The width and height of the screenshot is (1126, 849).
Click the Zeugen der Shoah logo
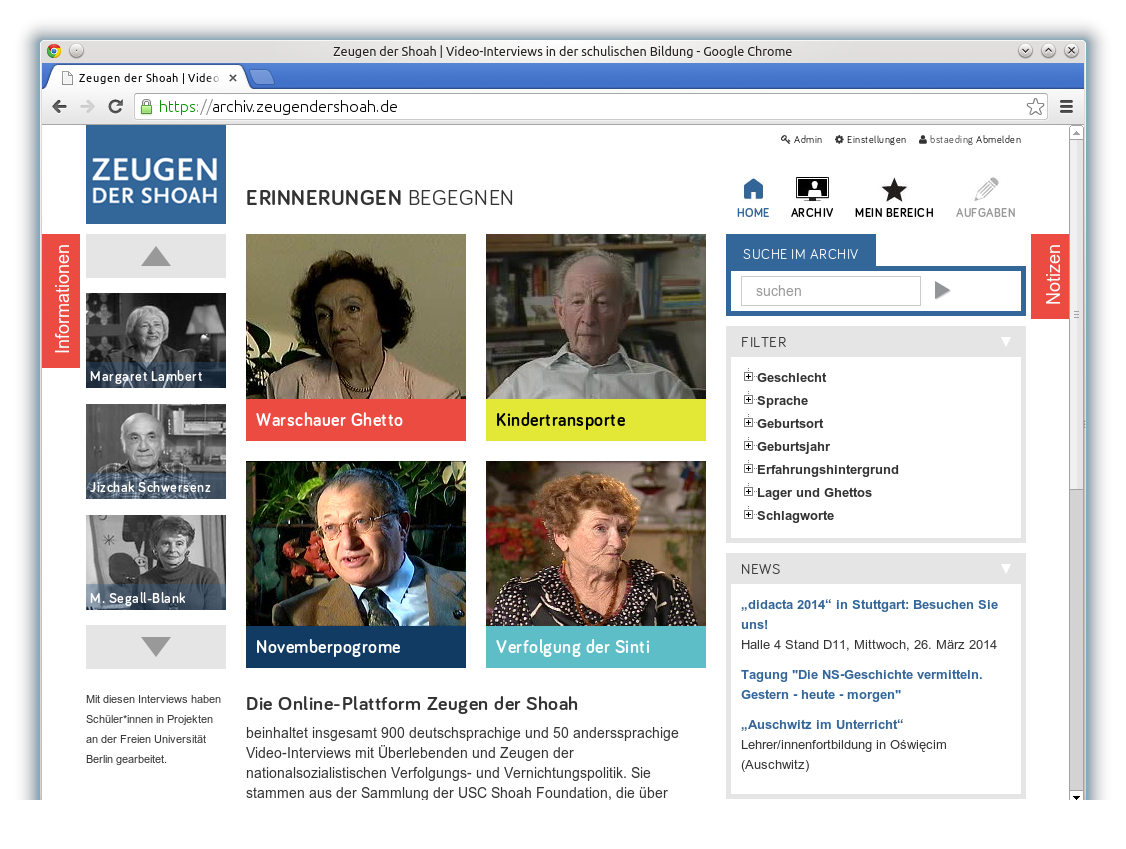click(156, 175)
